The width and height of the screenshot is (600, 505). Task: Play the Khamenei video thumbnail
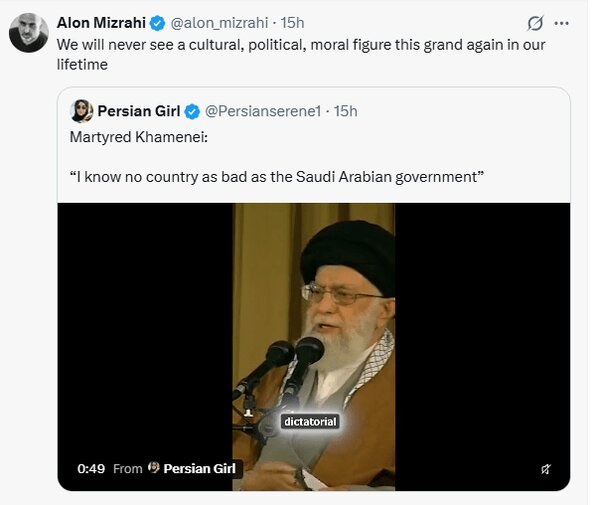click(314, 347)
